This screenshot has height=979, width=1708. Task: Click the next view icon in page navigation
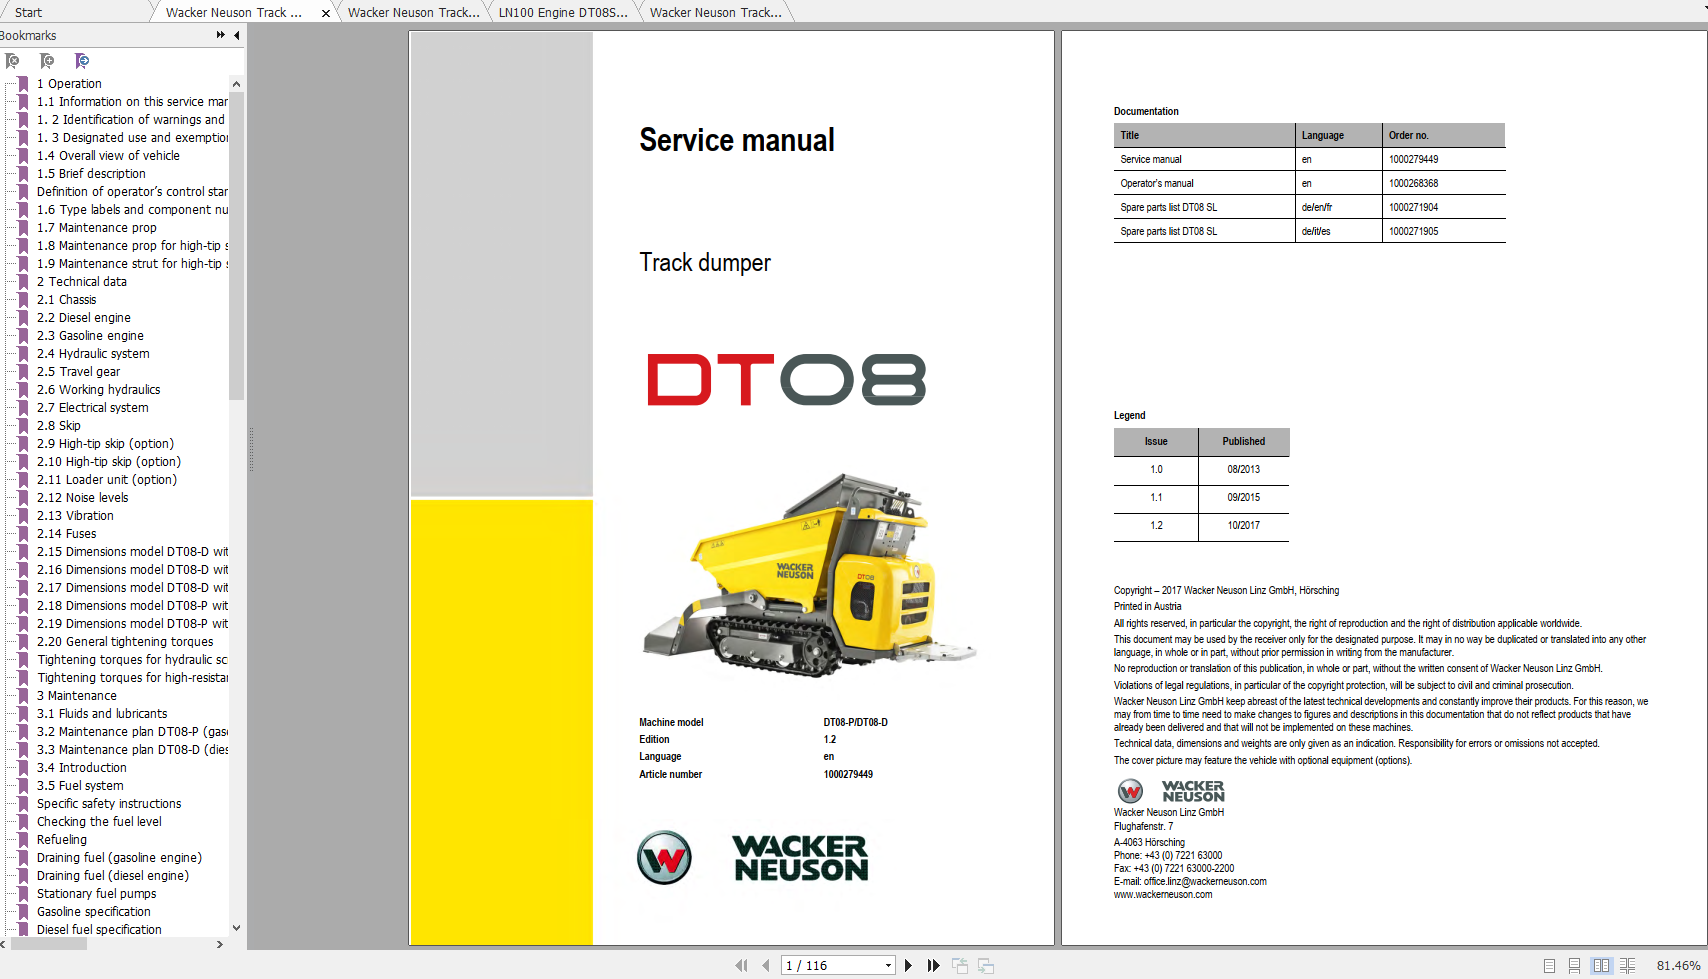tap(986, 965)
